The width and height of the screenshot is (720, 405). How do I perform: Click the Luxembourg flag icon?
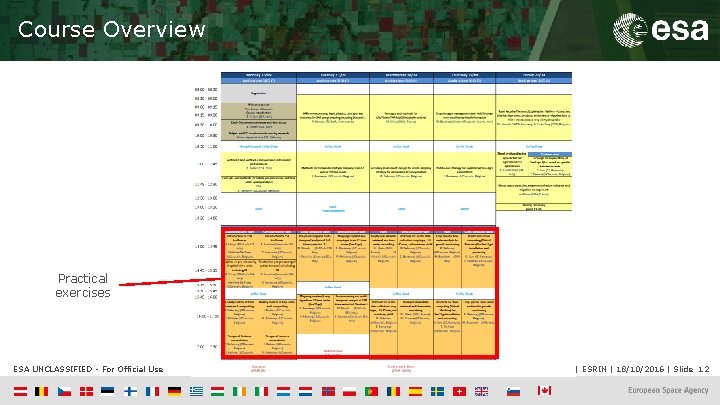(x=283, y=391)
